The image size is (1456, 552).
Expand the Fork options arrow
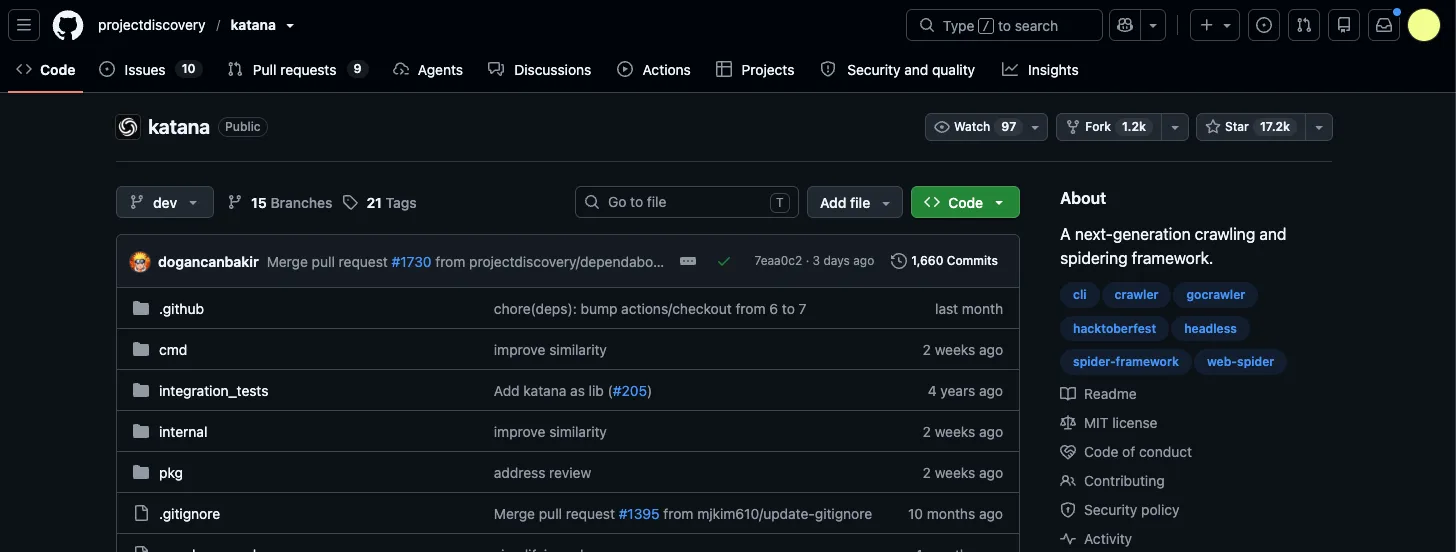(1176, 127)
